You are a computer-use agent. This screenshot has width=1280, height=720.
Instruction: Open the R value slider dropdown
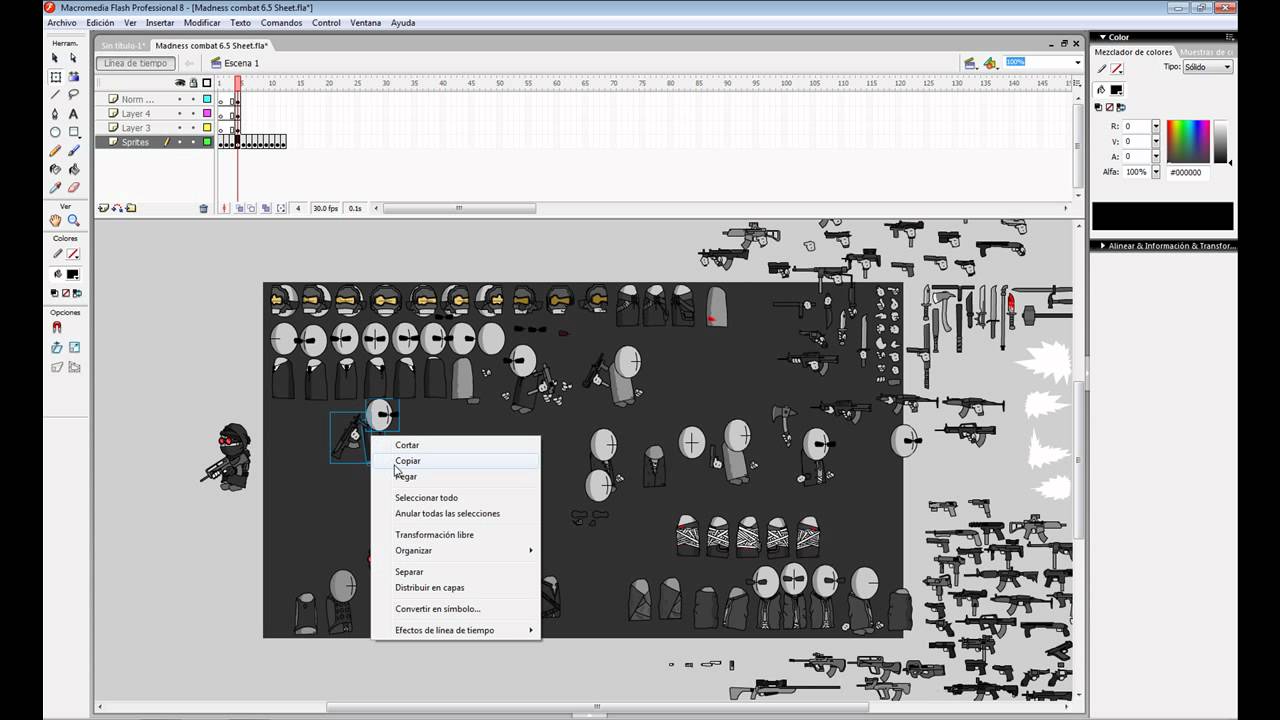click(1156, 126)
